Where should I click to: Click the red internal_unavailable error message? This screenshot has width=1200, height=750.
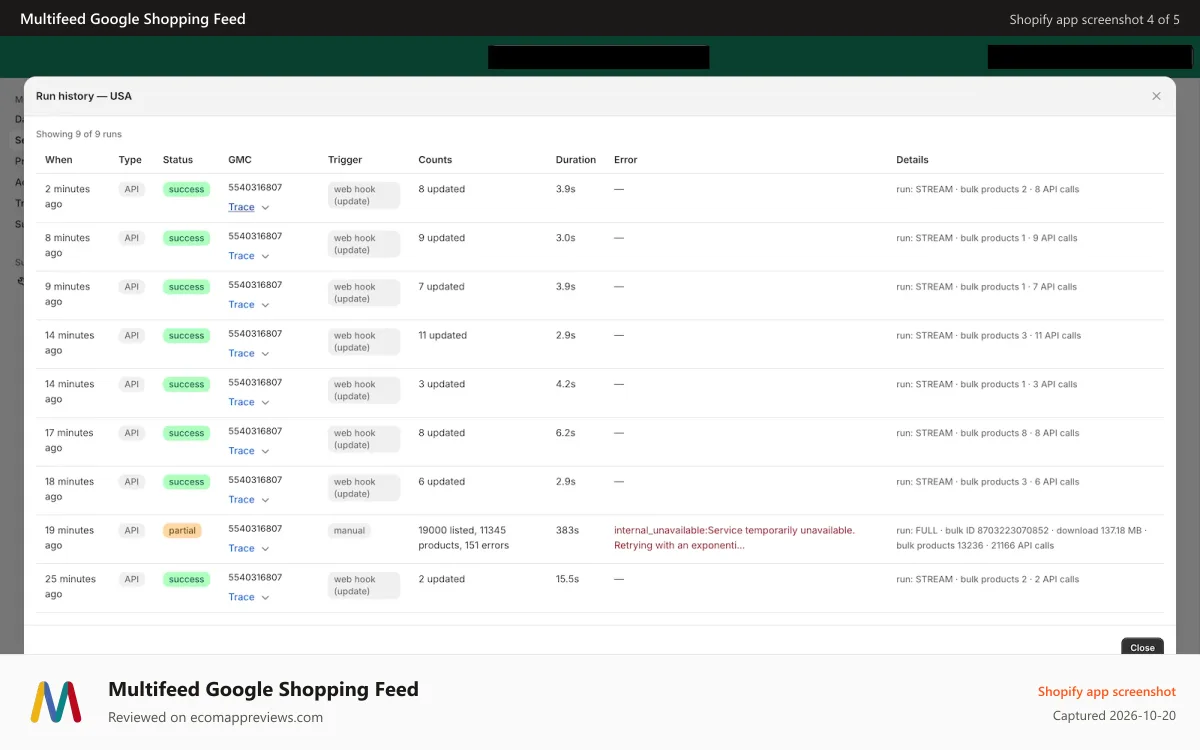pyautogui.click(x=734, y=538)
